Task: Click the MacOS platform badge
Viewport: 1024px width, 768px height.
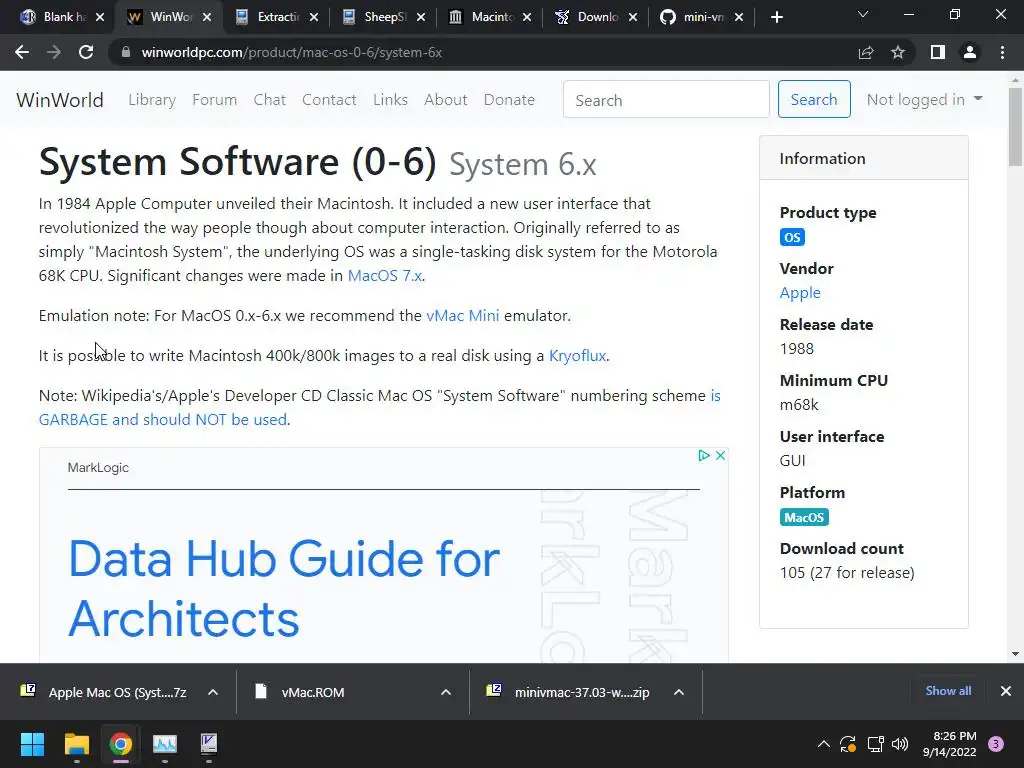Action: [804, 517]
